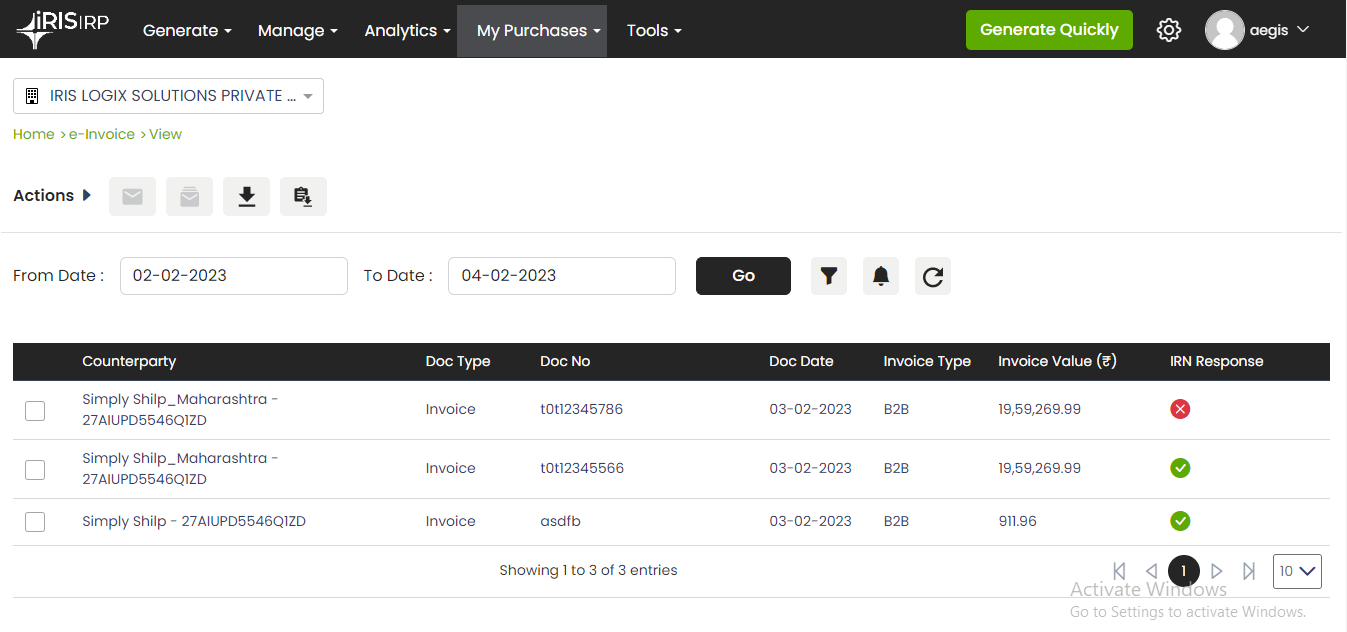Click the From Date field
The image size is (1347, 632).
(x=234, y=276)
